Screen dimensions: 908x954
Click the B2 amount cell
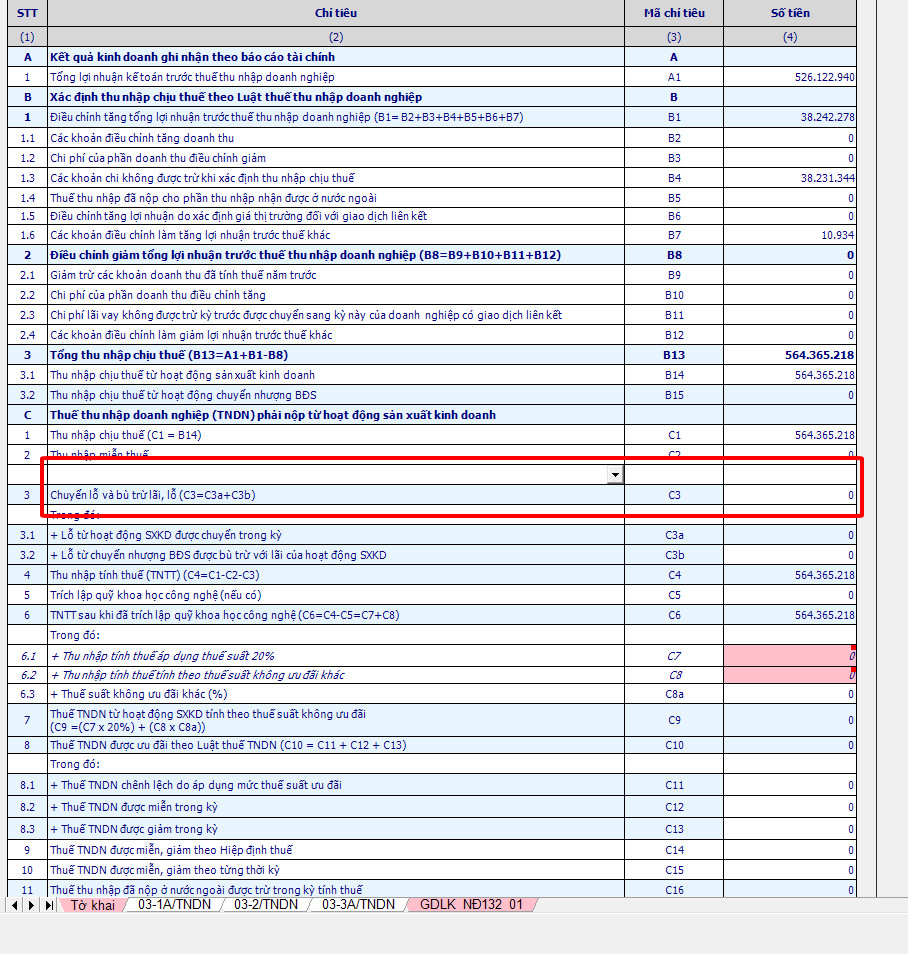tap(789, 138)
